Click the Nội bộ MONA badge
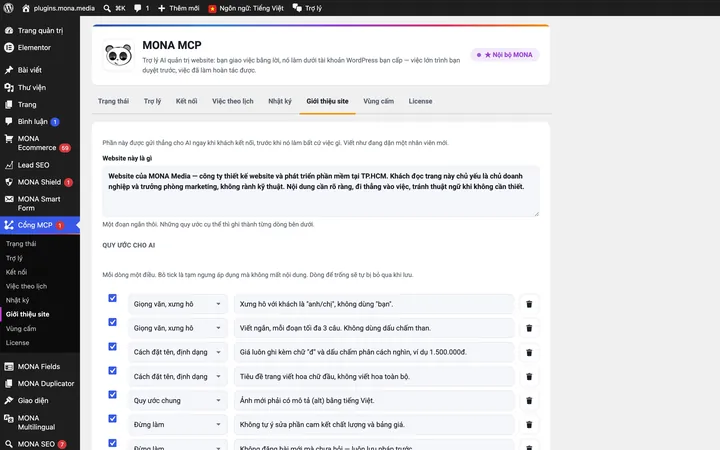Viewport: 720px width, 450px height. point(505,55)
